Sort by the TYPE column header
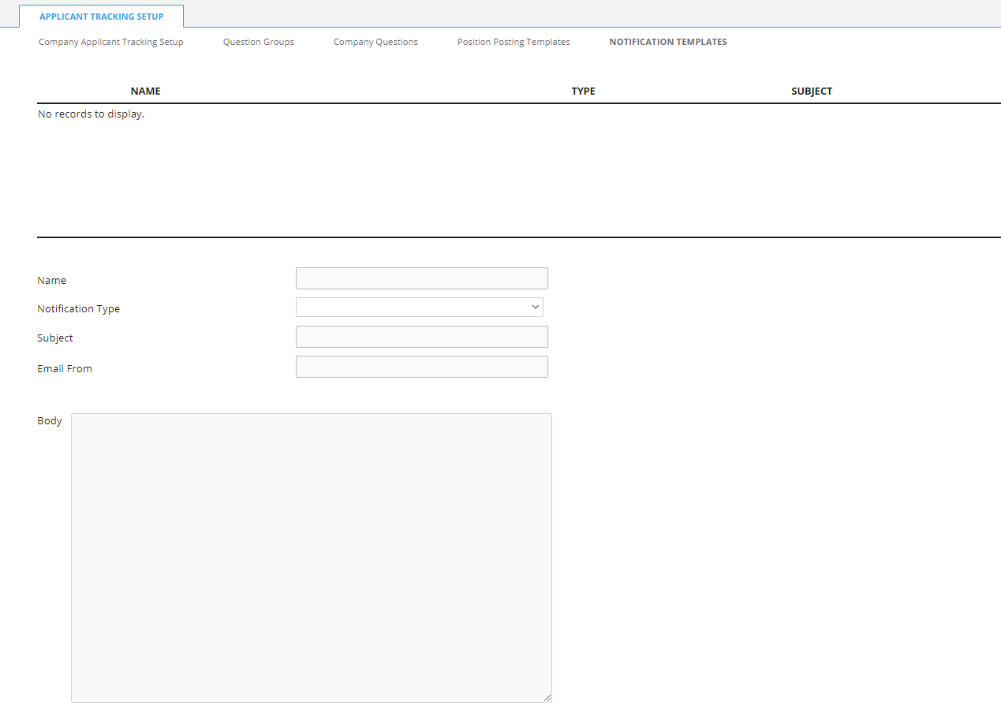Screen dimensions: 1001x720 pyautogui.click(x=583, y=91)
